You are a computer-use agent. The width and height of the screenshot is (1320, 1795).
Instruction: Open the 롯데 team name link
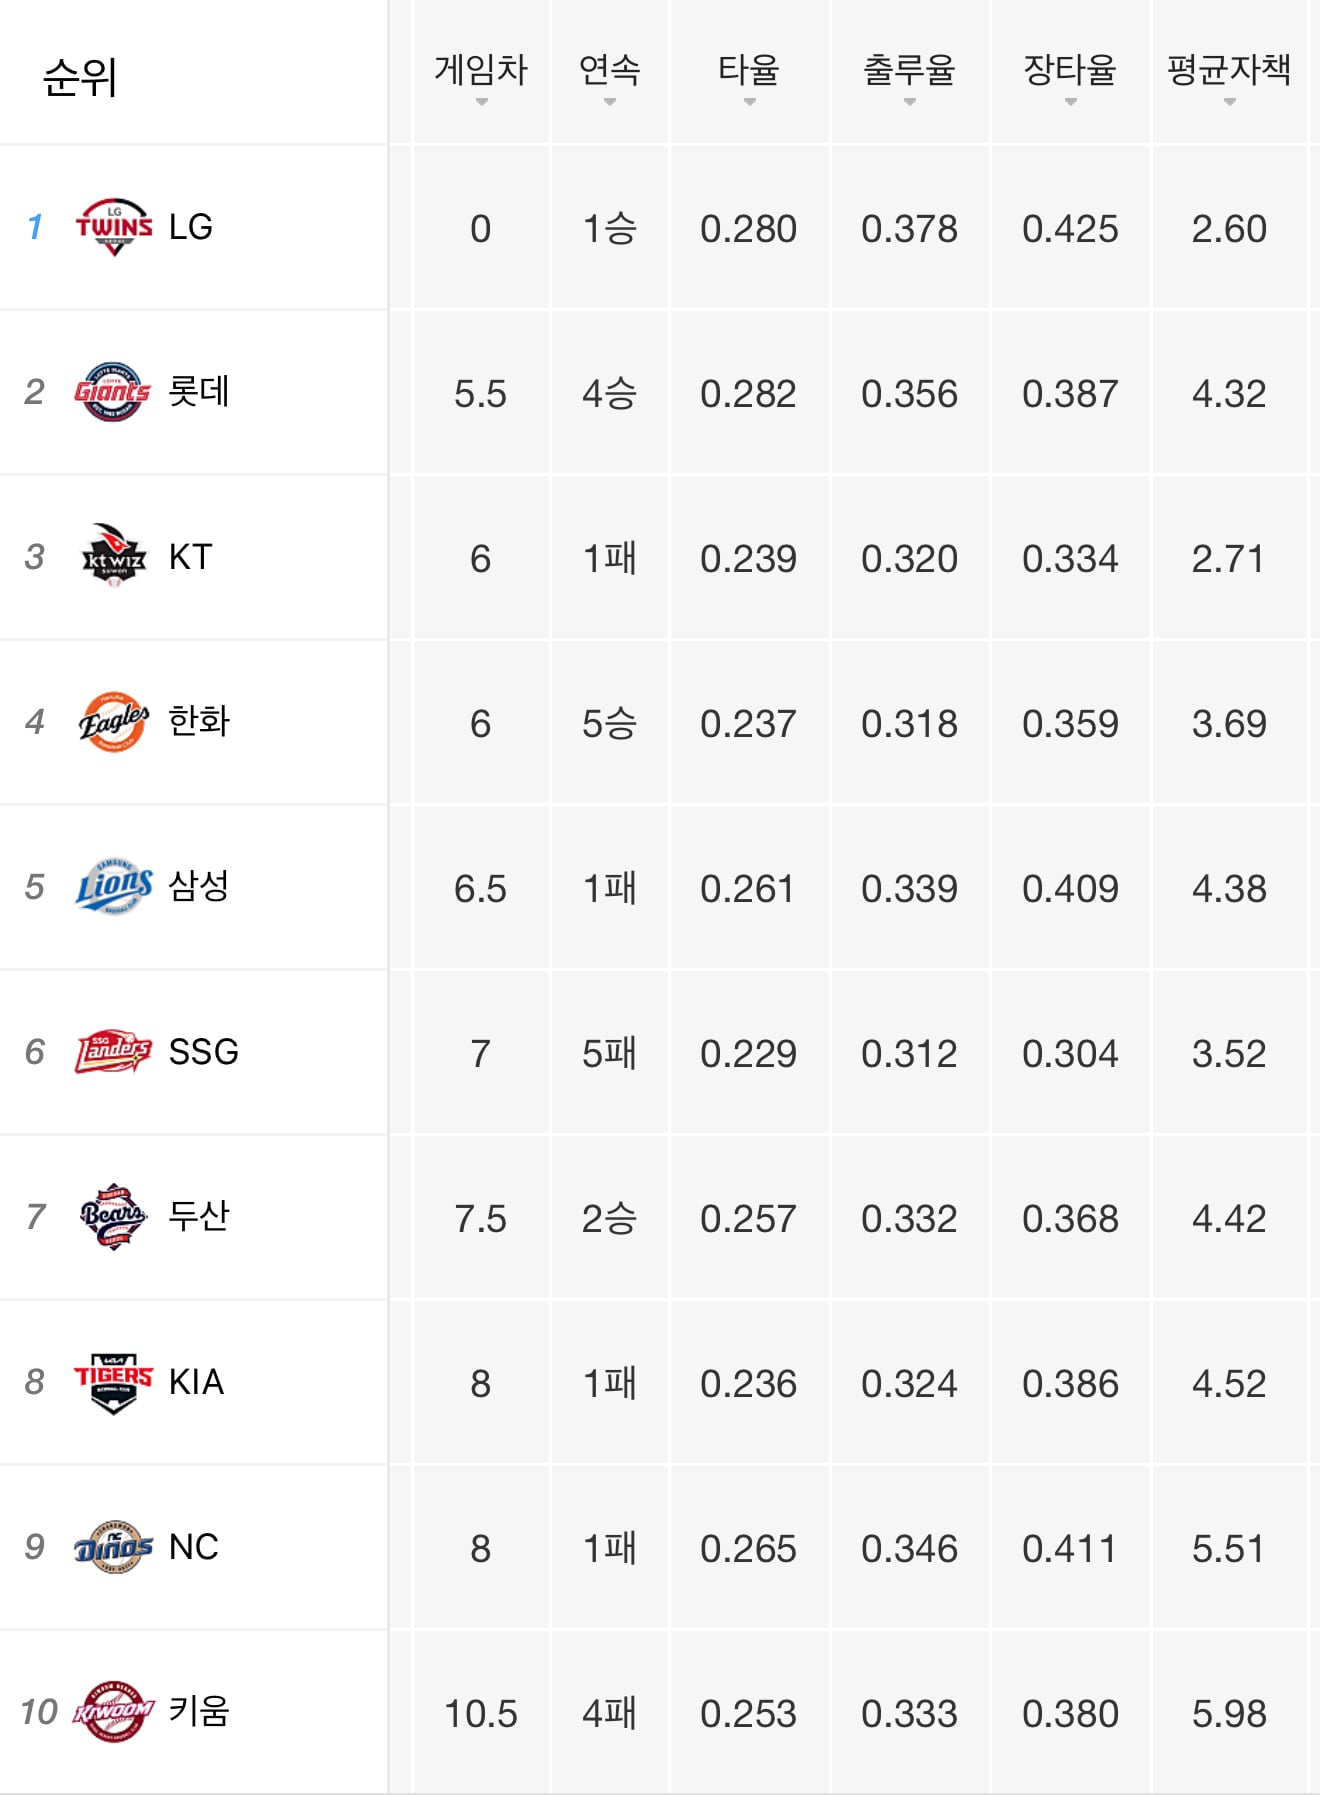(x=199, y=391)
